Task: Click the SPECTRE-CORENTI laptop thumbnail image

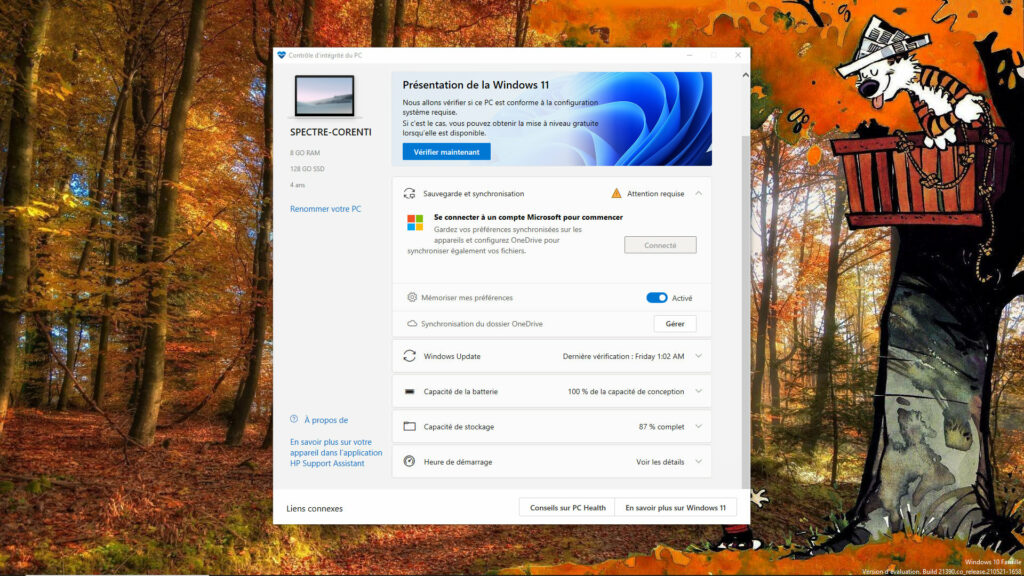Action: coord(324,97)
